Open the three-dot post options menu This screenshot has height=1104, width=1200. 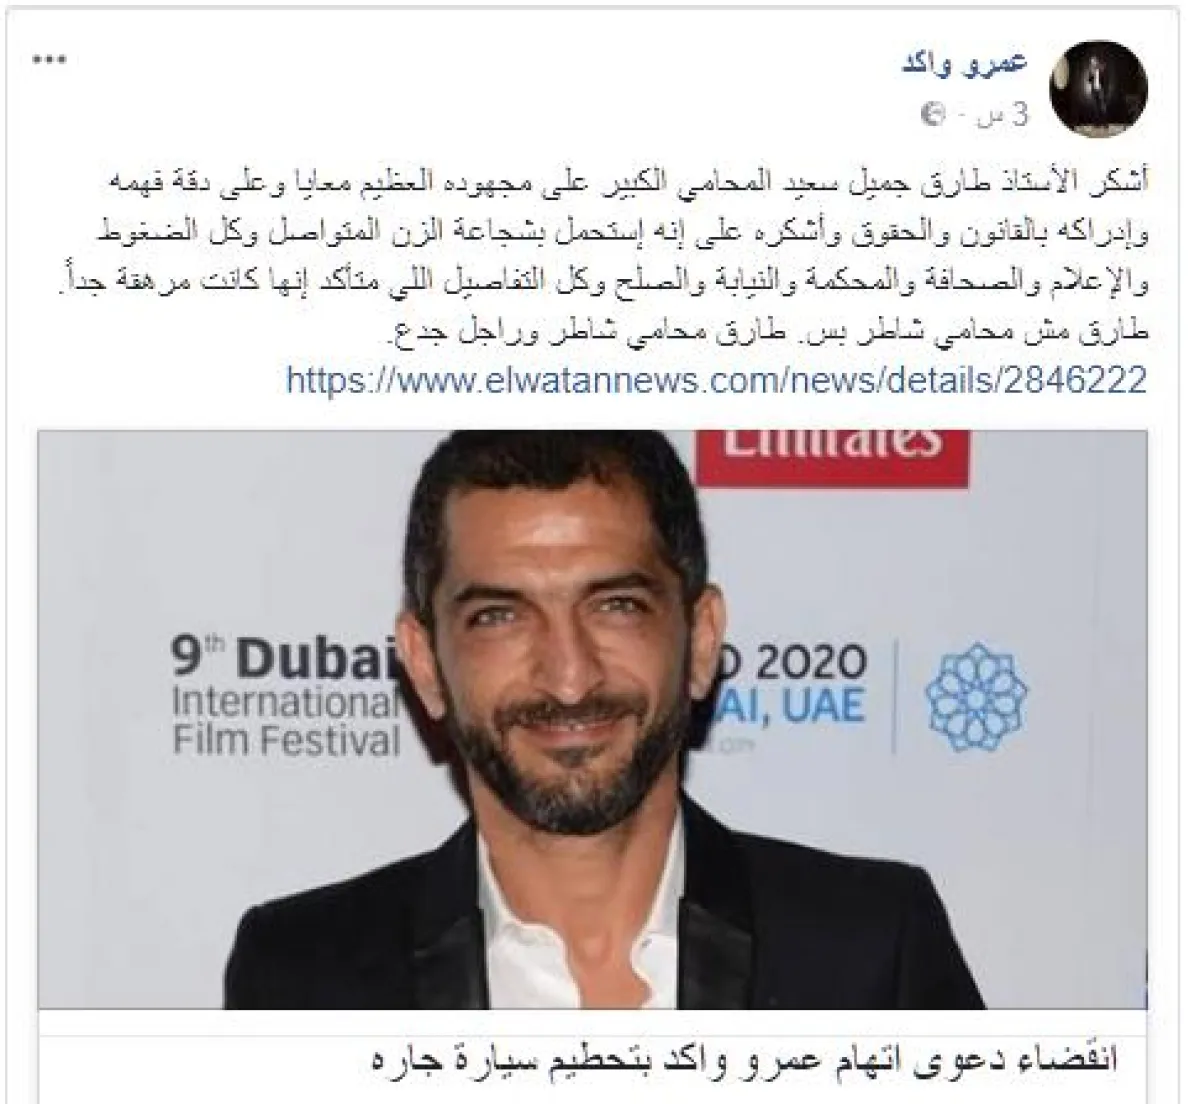(x=50, y=61)
